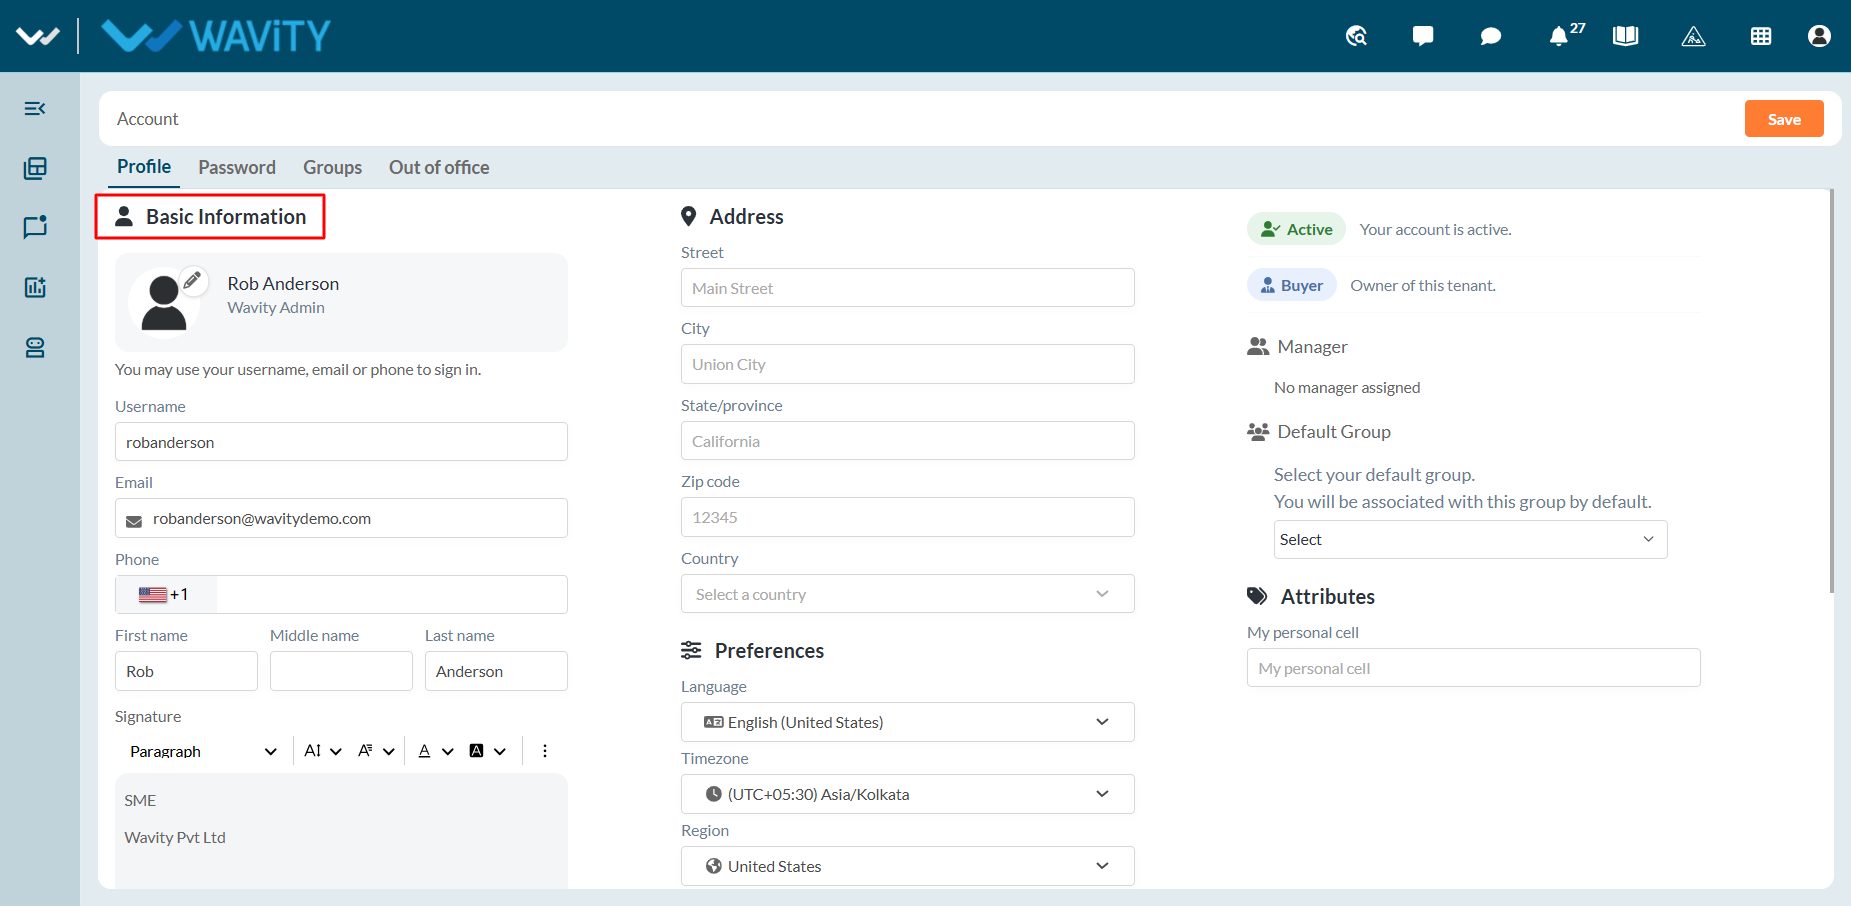
Task: Open the global search icon in header
Action: click(1356, 36)
